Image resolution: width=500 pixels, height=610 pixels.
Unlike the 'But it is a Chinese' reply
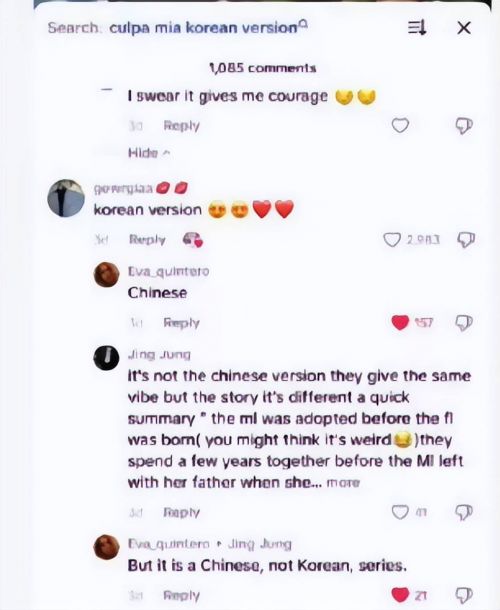point(400,595)
